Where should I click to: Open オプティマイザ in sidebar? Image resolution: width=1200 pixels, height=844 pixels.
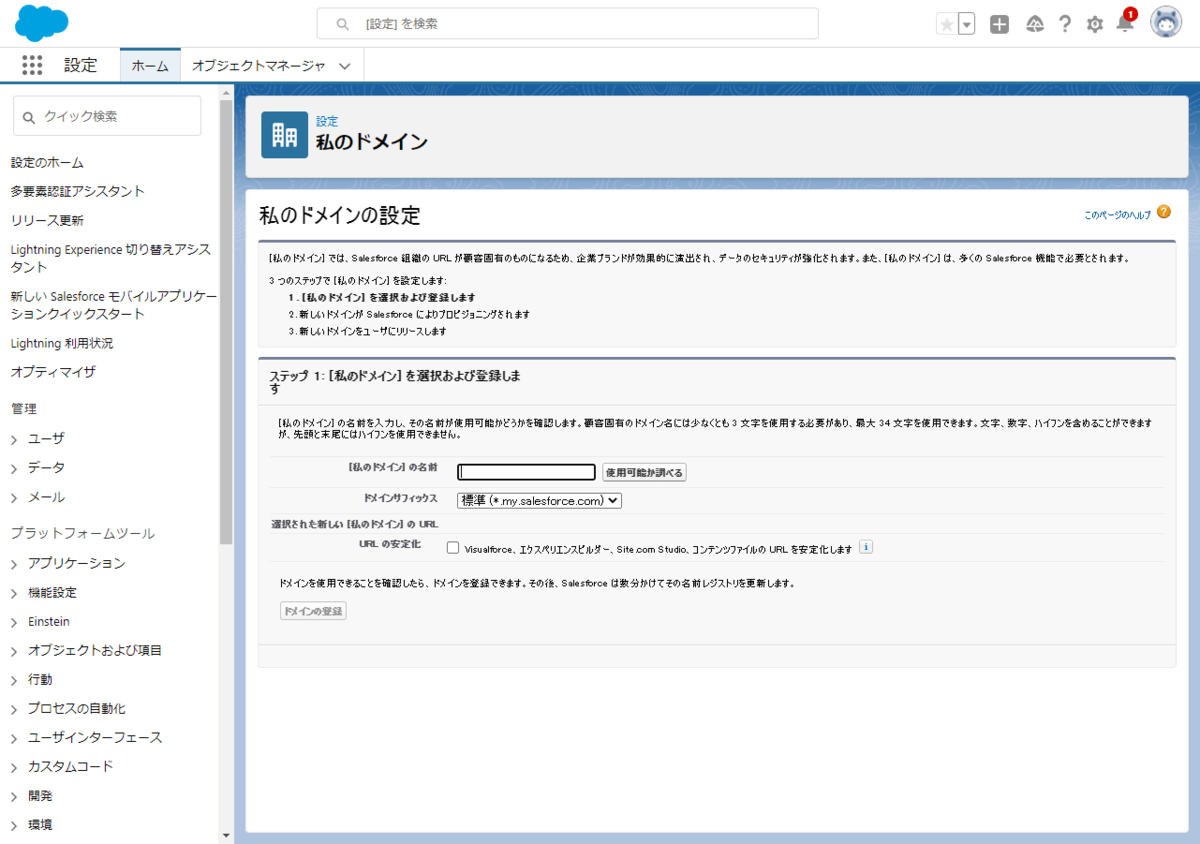pyautogui.click(x=53, y=372)
